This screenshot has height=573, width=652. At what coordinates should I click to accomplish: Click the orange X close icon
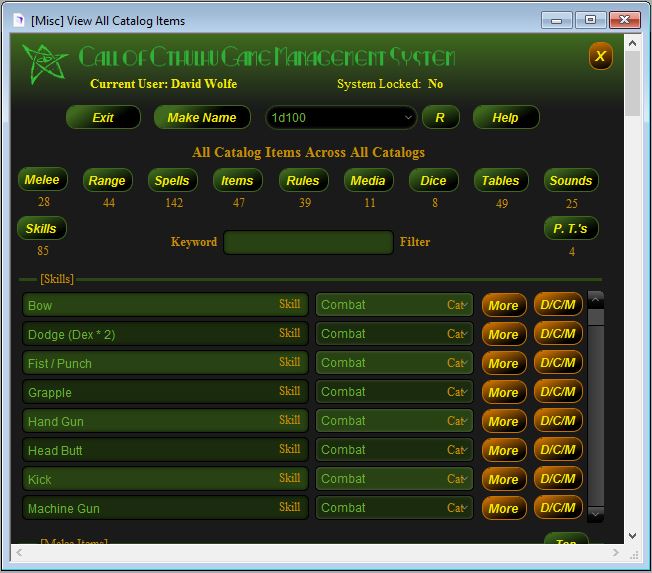[600, 56]
